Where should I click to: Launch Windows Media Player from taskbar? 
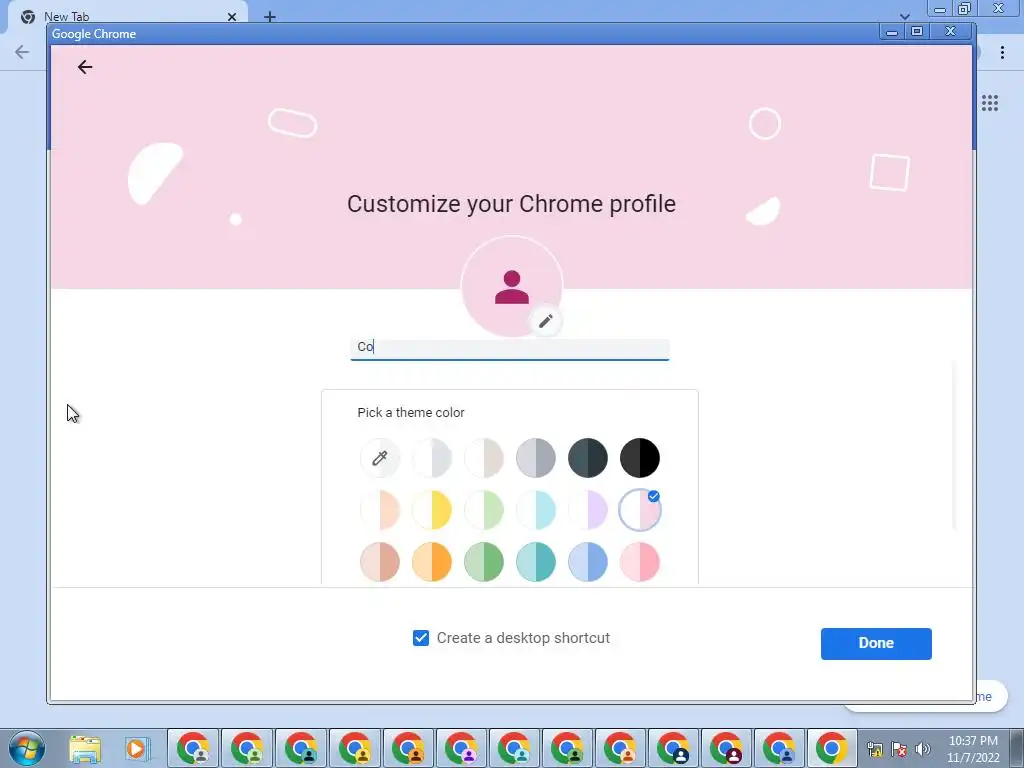[x=137, y=748]
